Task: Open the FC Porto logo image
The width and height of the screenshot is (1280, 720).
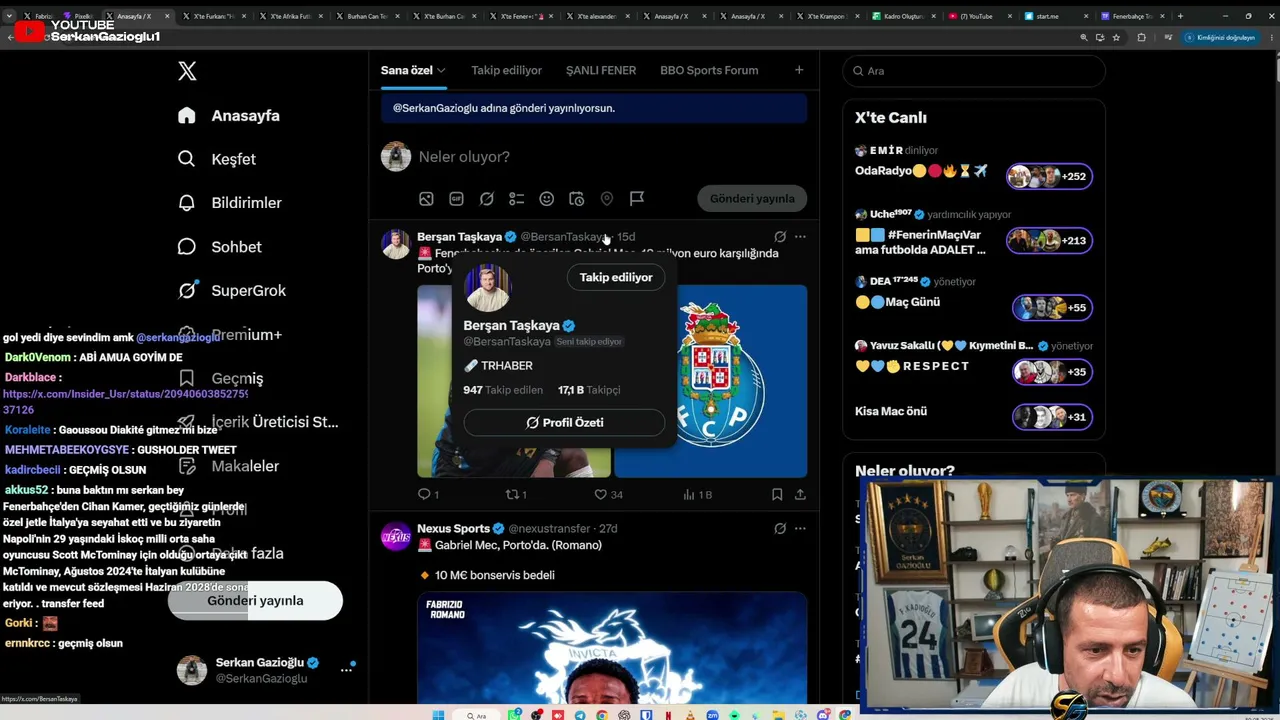Action: pos(711,381)
